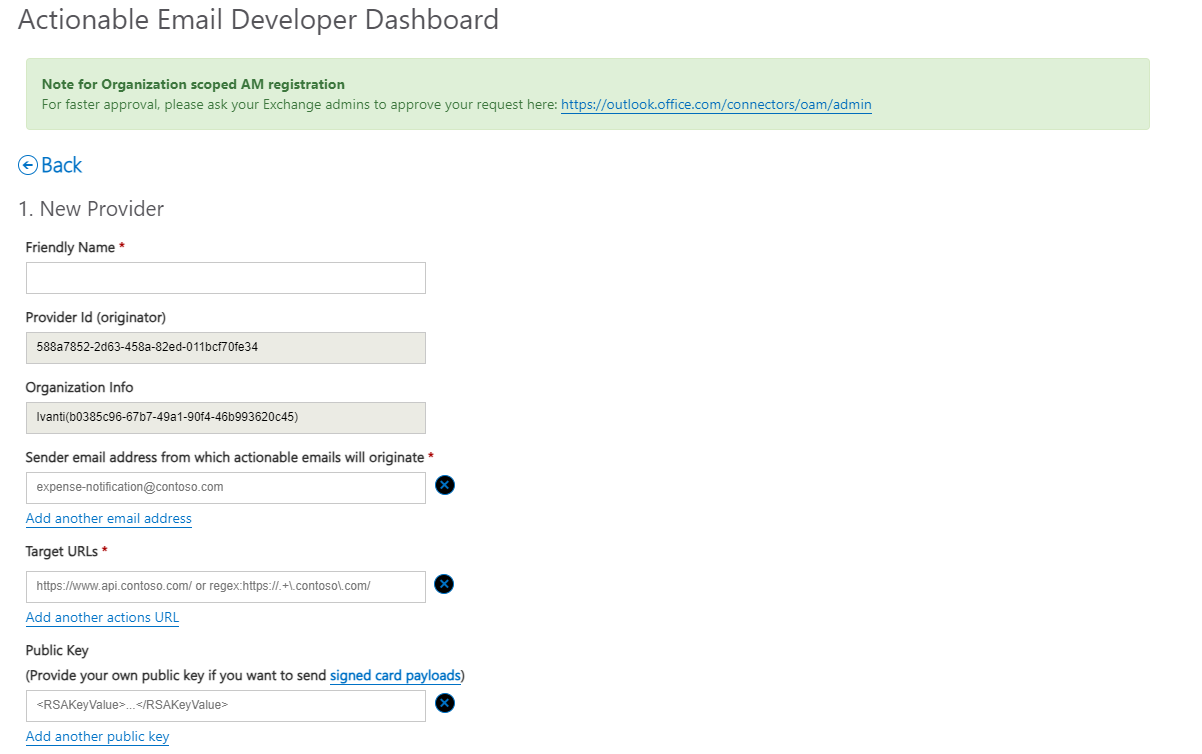Viewport: 1202px width, 754px height.
Task: Remove the Public Key entry
Action: click(445, 704)
